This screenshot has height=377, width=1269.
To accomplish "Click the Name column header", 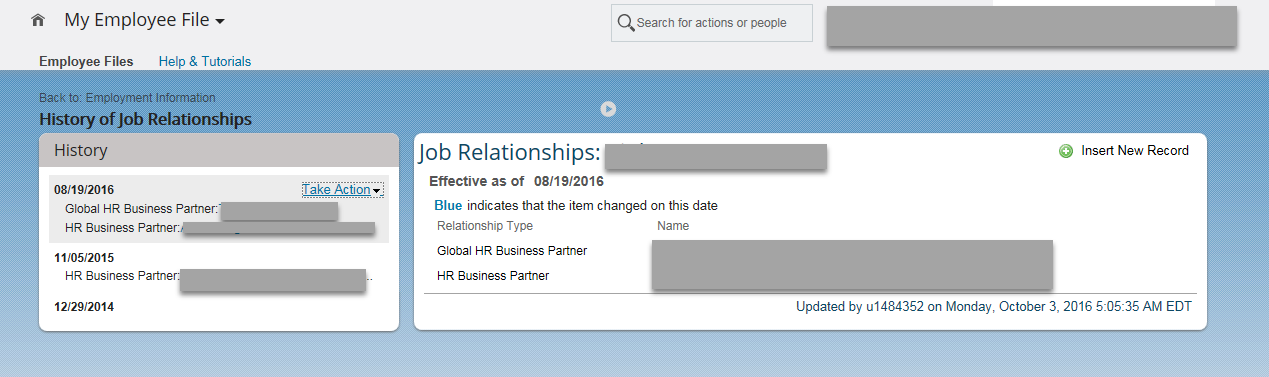I will (x=673, y=226).
